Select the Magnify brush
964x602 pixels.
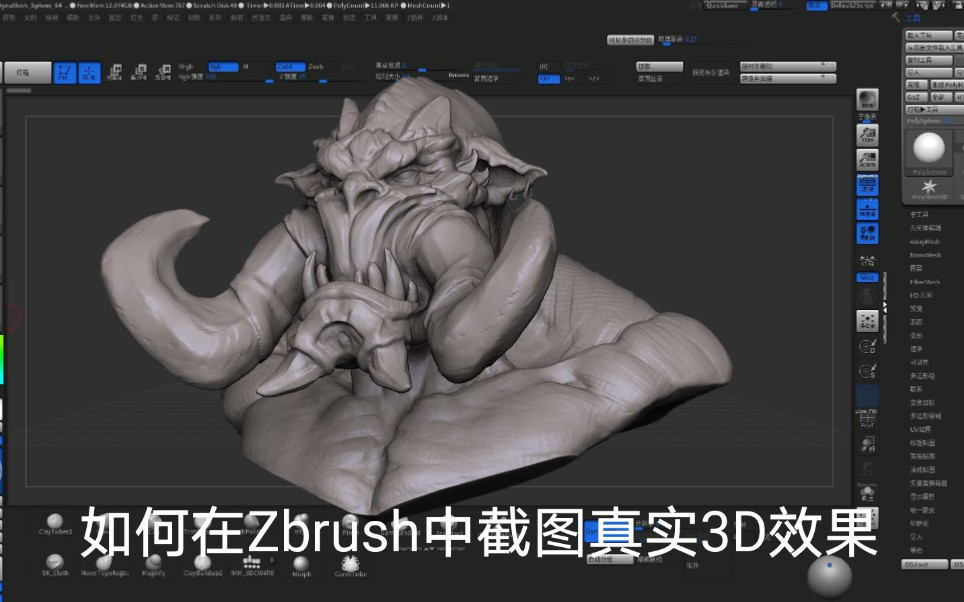154,565
